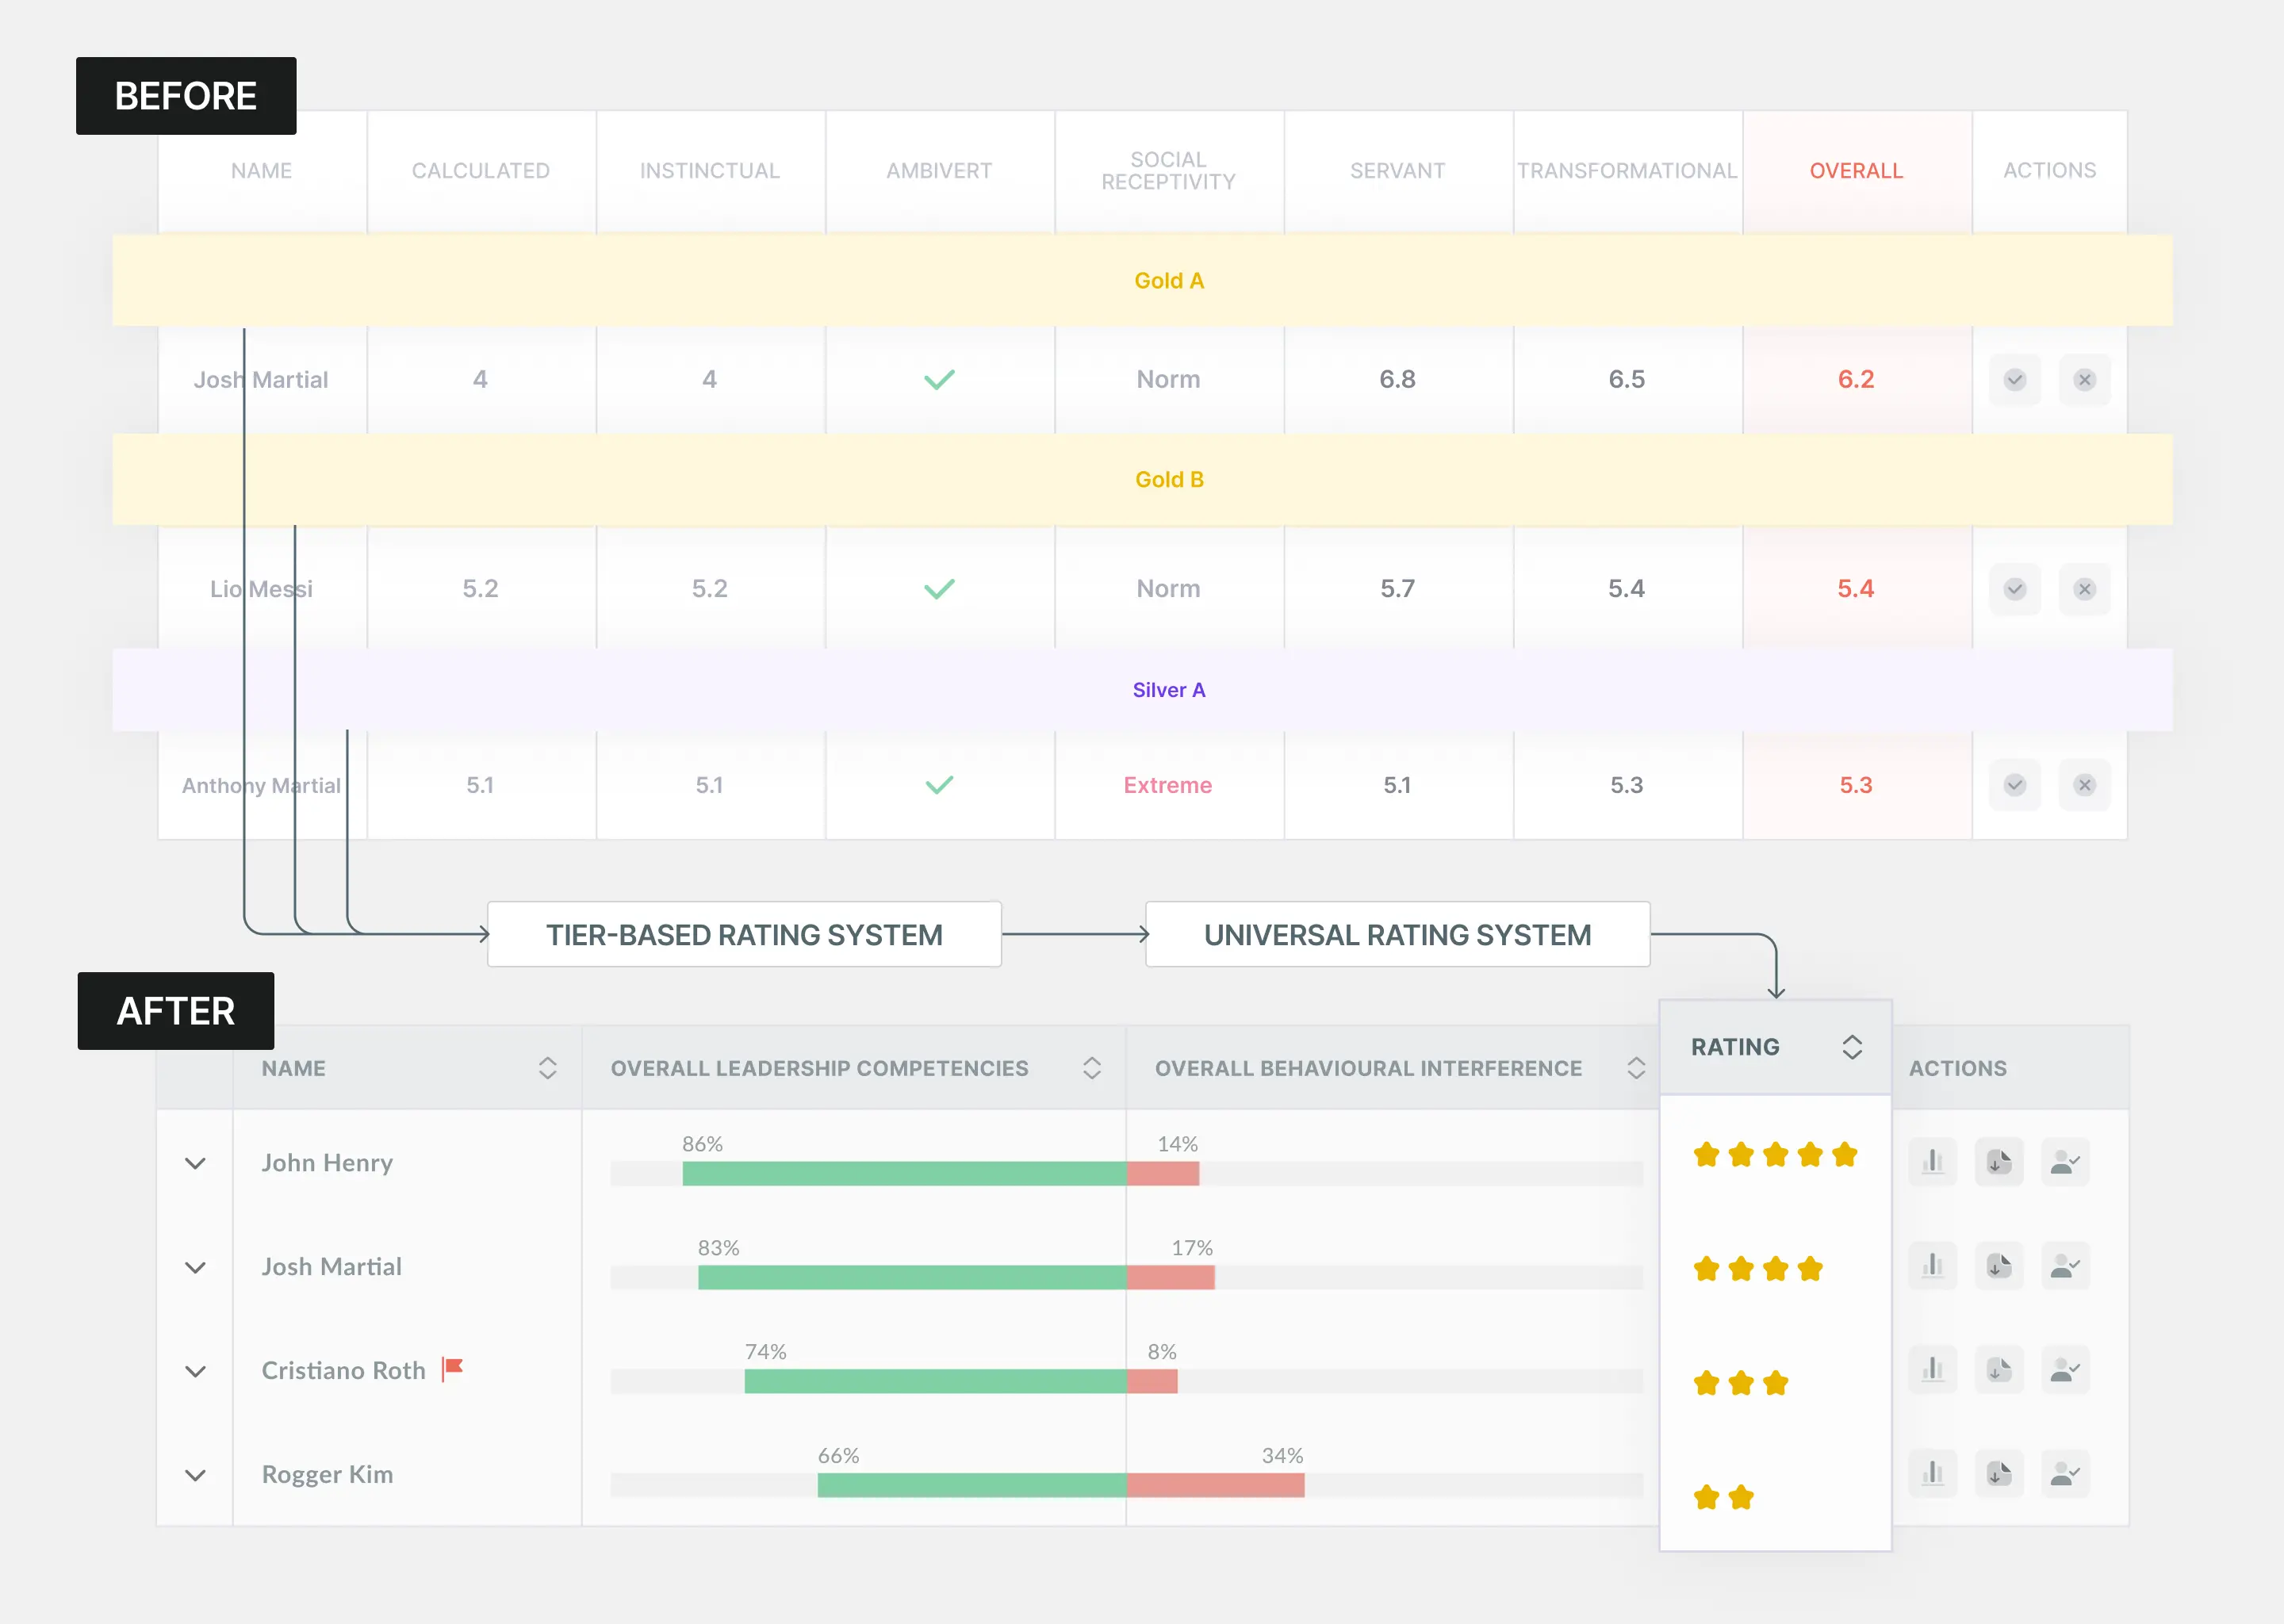Open the bar chart stats for John Henry
The image size is (2284, 1624).
tap(1933, 1161)
